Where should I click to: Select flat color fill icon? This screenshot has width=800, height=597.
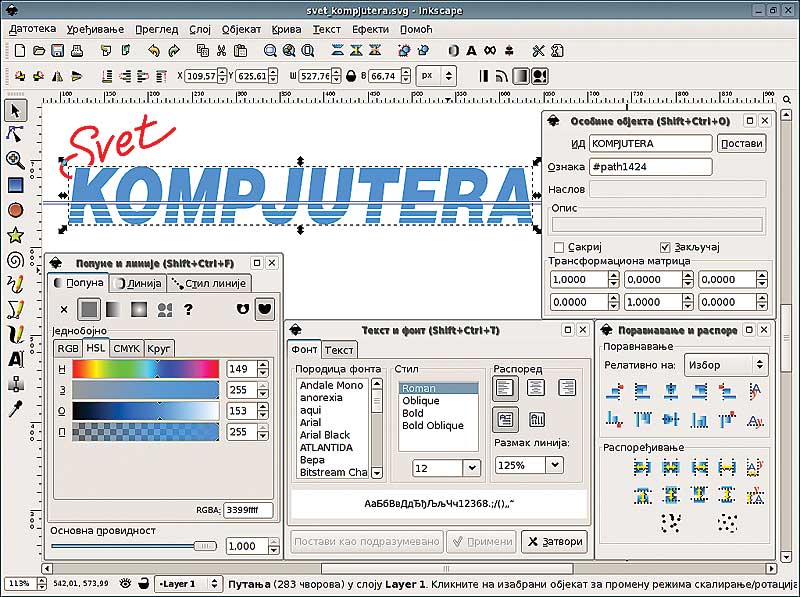pos(89,309)
